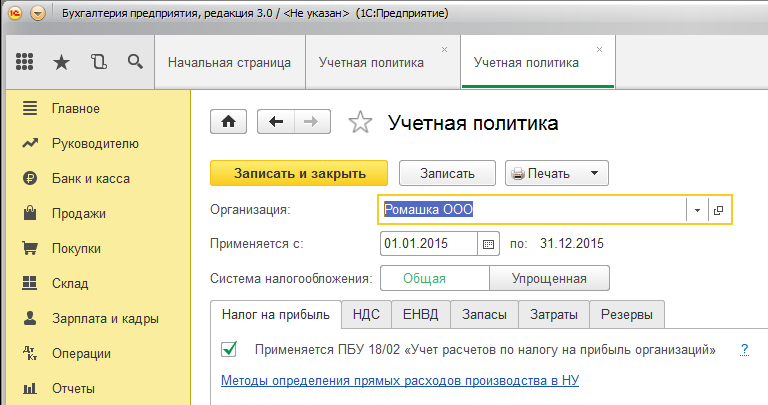Click the Операции Дт/Кт icon
768x405 pixels.
(x=30, y=353)
